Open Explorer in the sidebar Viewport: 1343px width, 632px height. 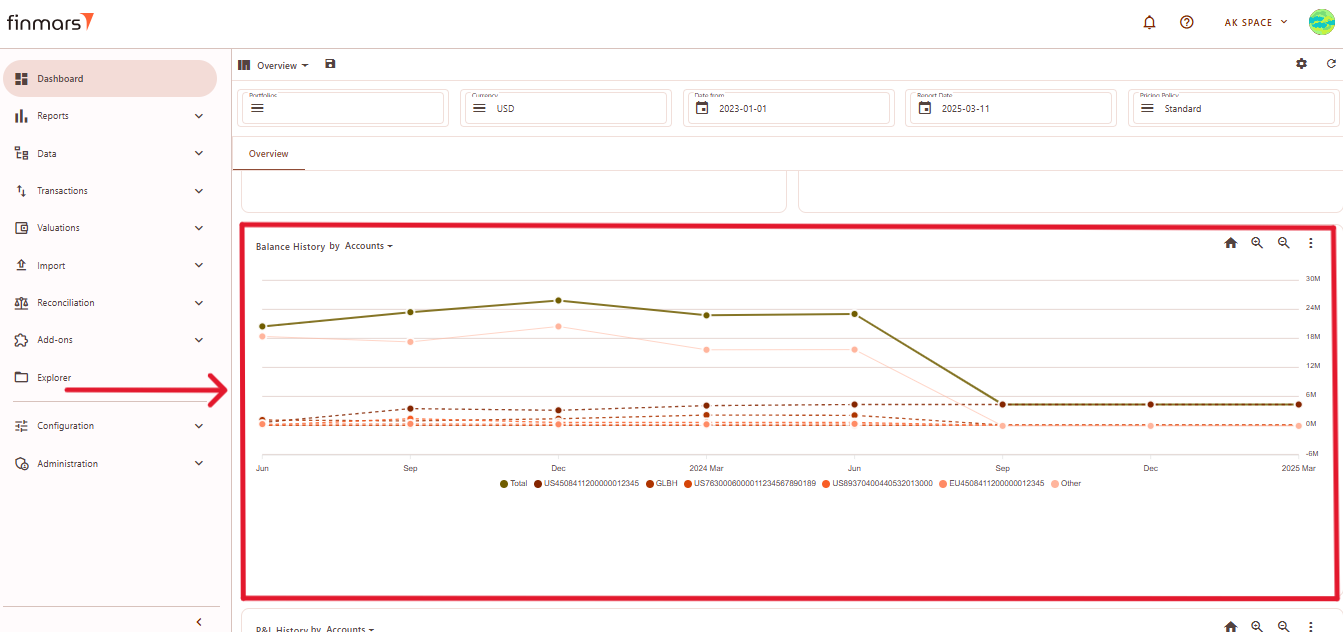[54, 378]
